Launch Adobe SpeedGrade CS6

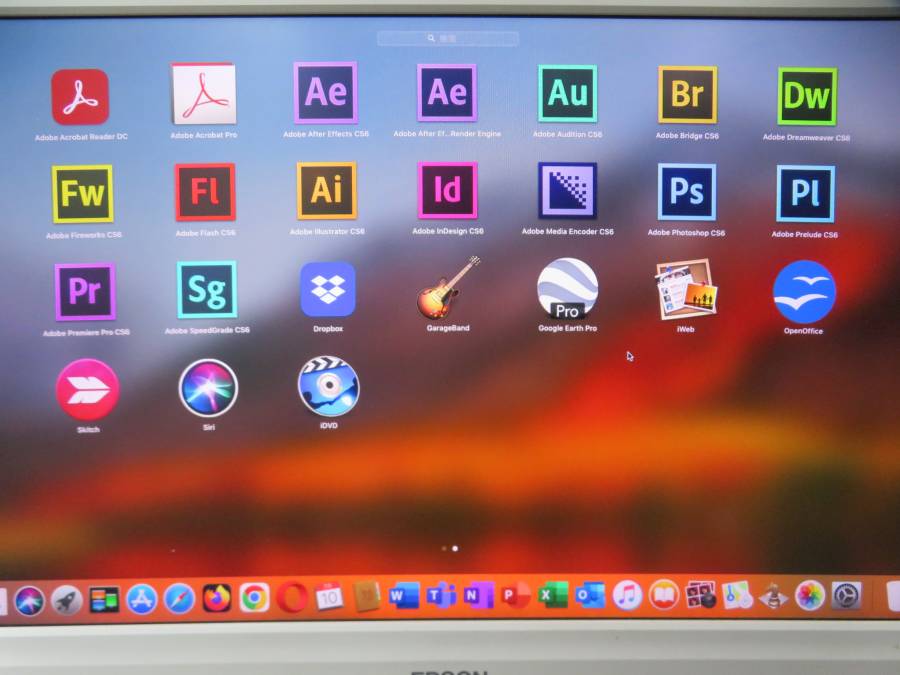(207, 289)
